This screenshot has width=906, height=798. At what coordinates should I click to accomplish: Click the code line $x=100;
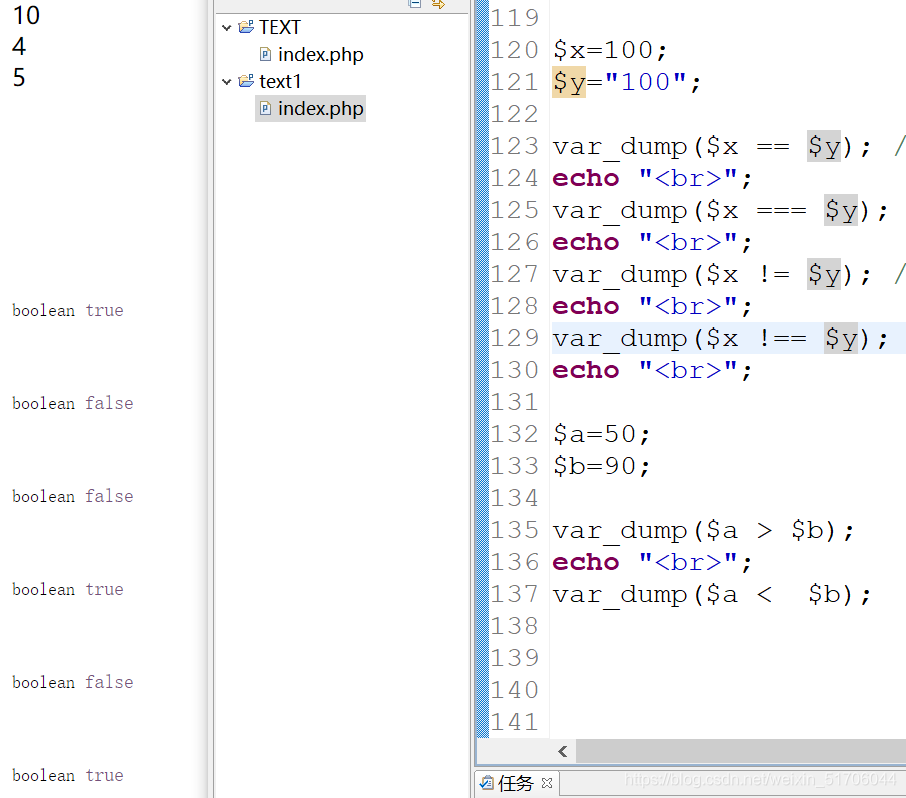610,50
